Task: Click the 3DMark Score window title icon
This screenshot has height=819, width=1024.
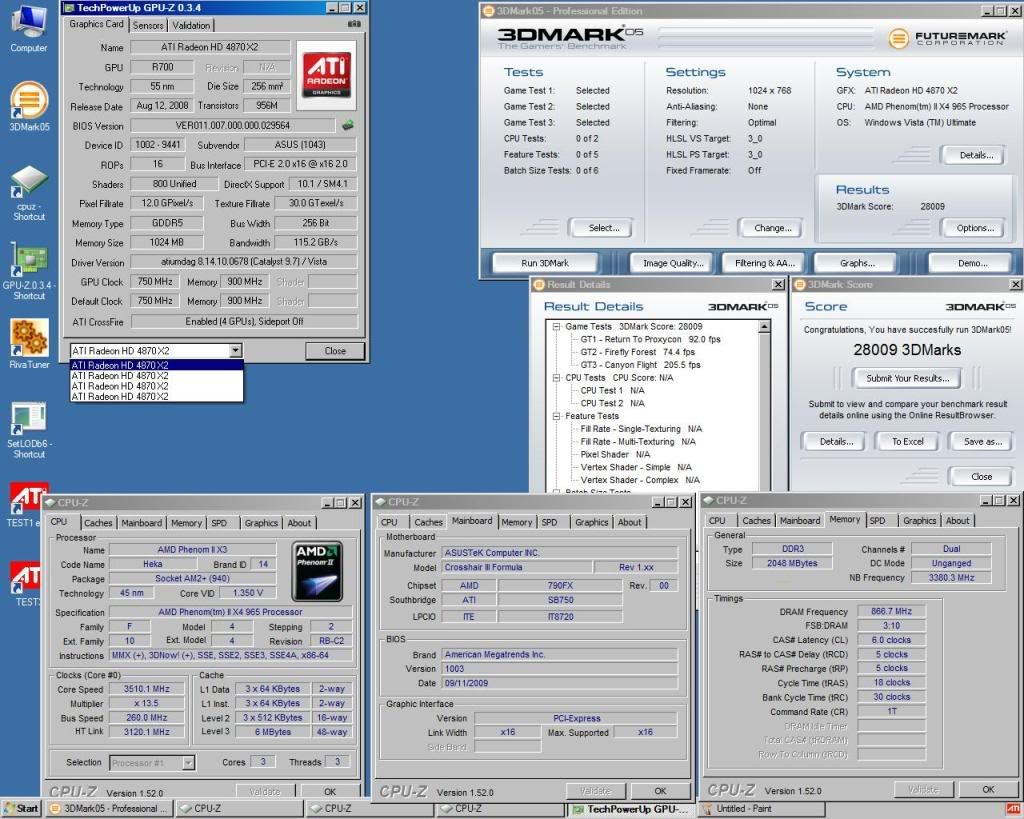Action: point(799,285)
